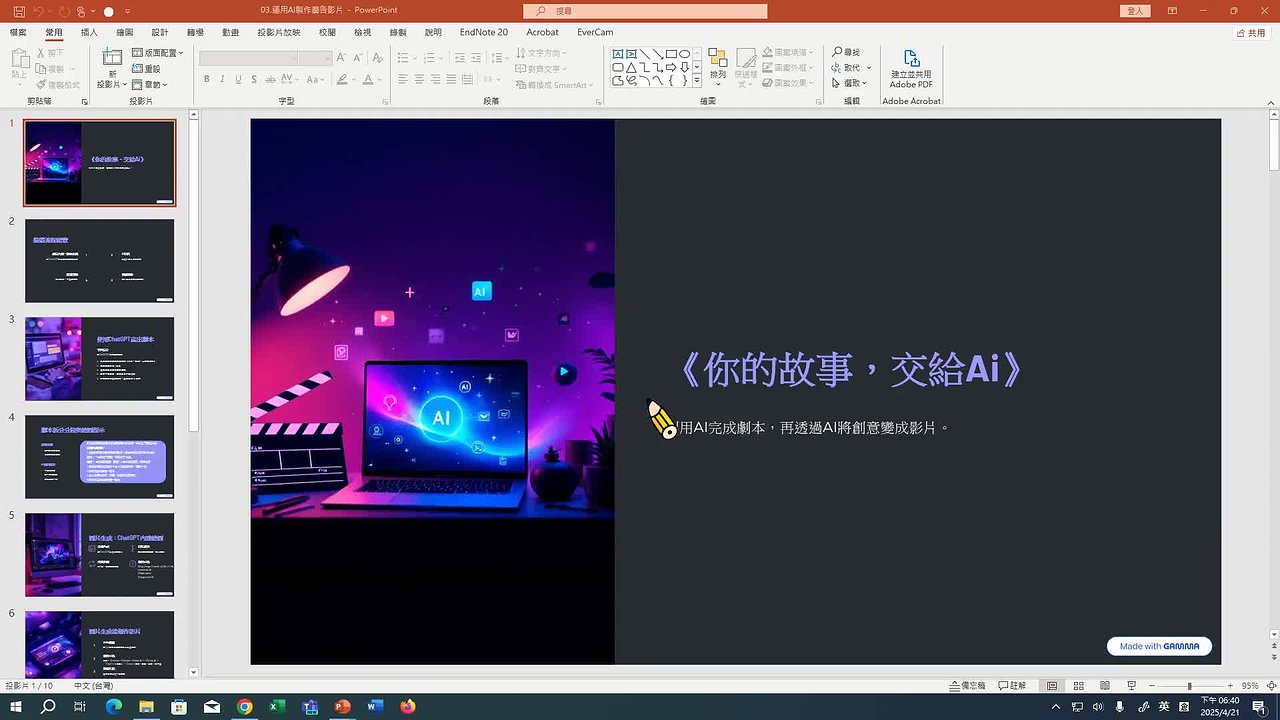Click the New Slide icon
Image resolution: width=1280 pixels, height=720 pixels.
pos(112,58)
